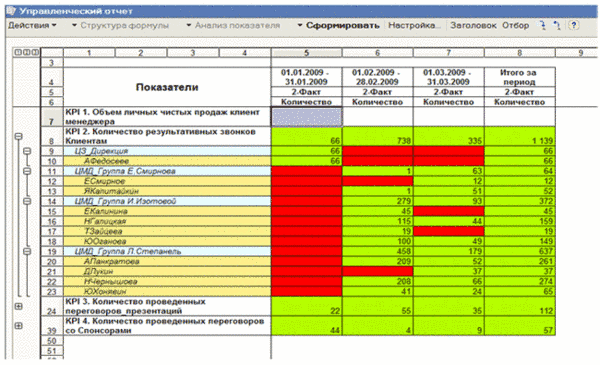
Task: Select the НГалицкая row label
Action: pos(167,221)
